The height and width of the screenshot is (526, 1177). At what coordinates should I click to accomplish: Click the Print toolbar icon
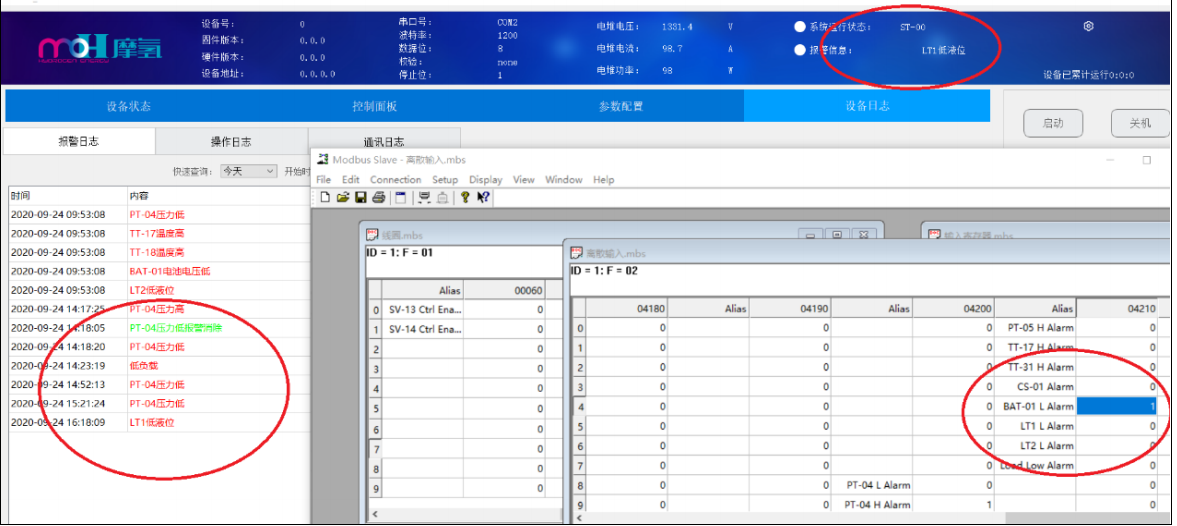377,198
